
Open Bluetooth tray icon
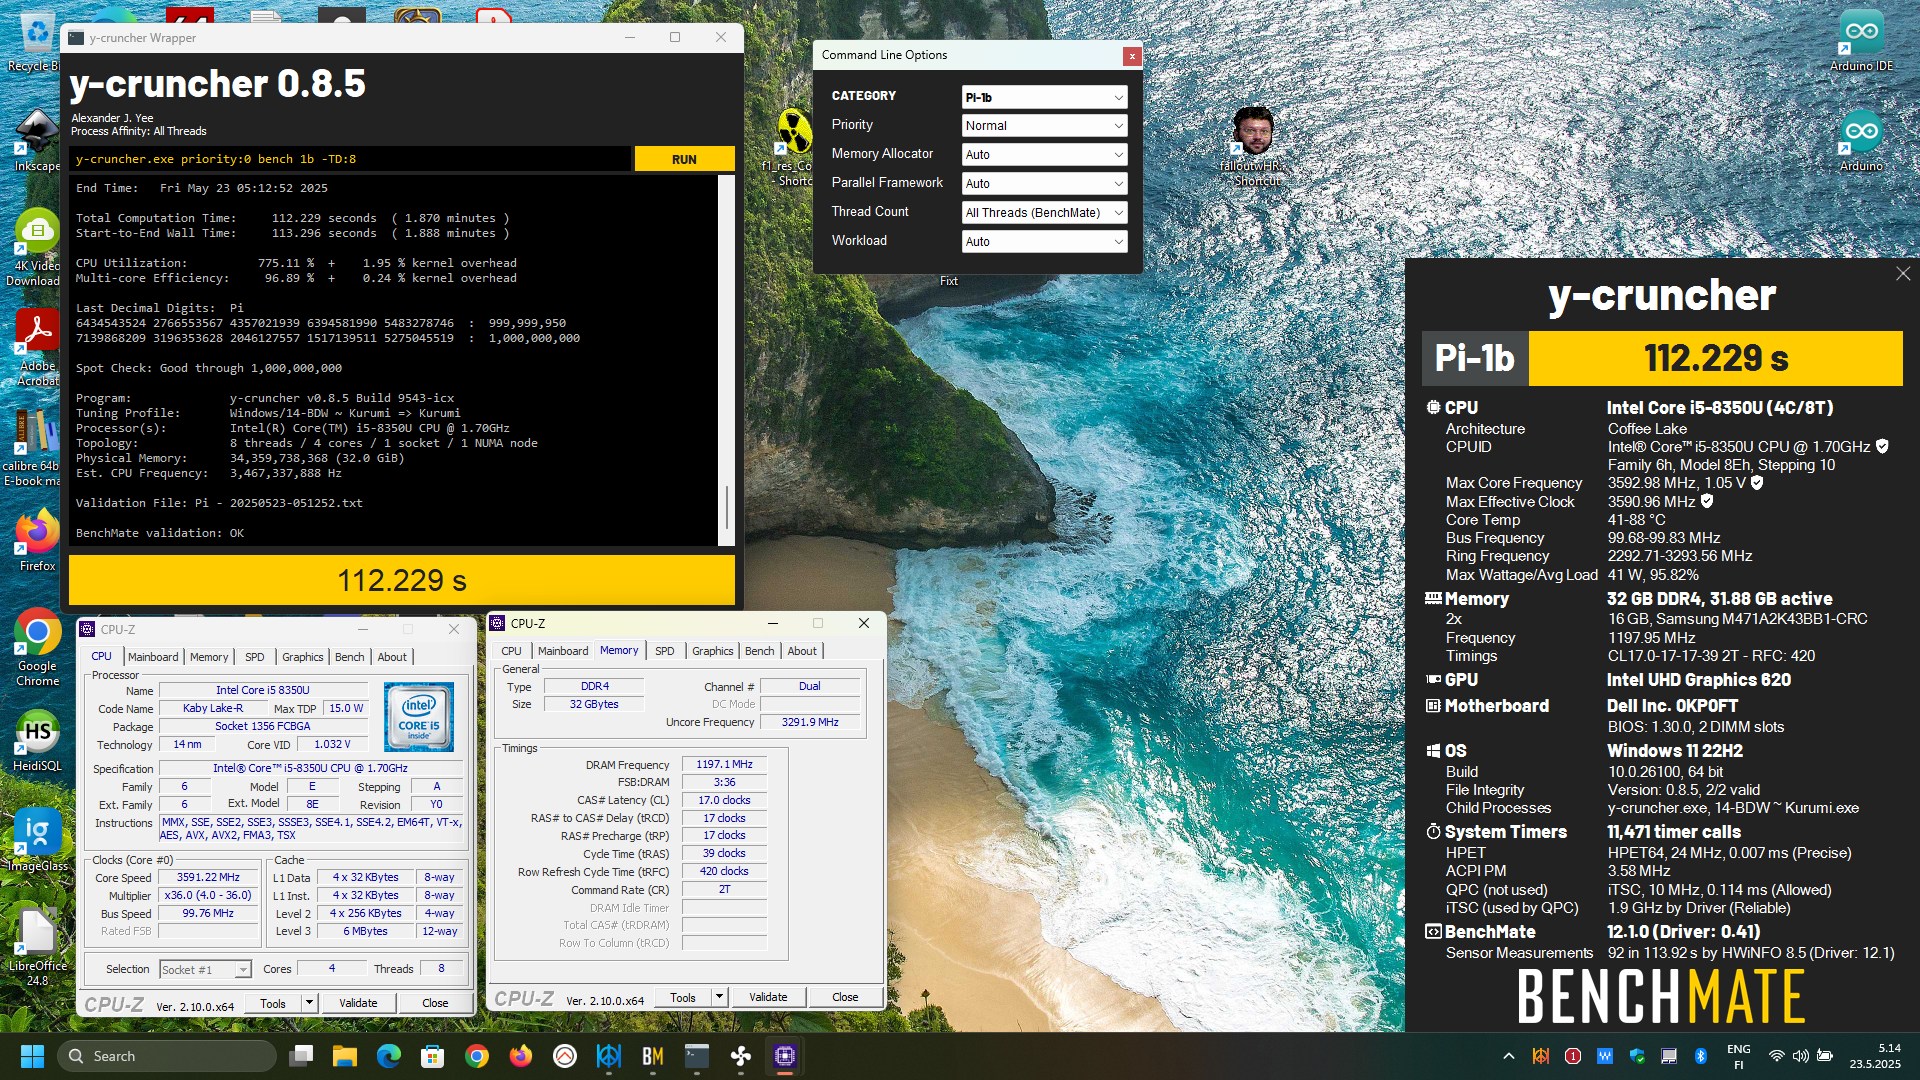(x=1701, y=1056)
